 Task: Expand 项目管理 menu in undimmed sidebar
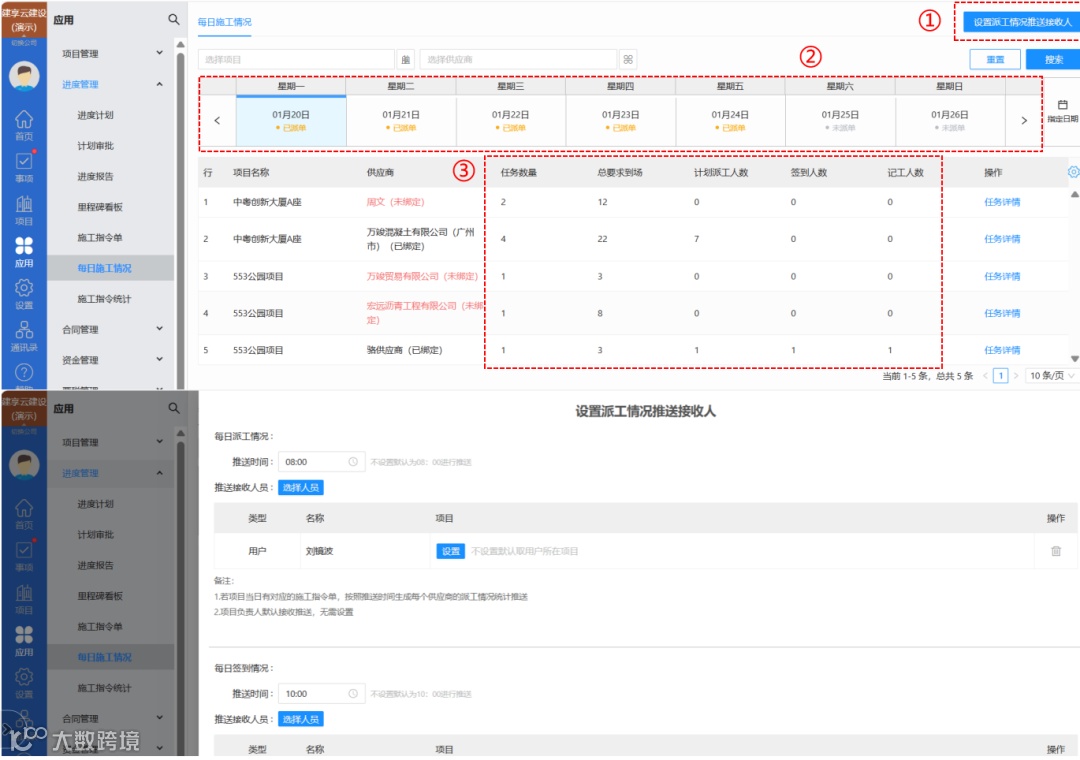[x=112, y=53]
